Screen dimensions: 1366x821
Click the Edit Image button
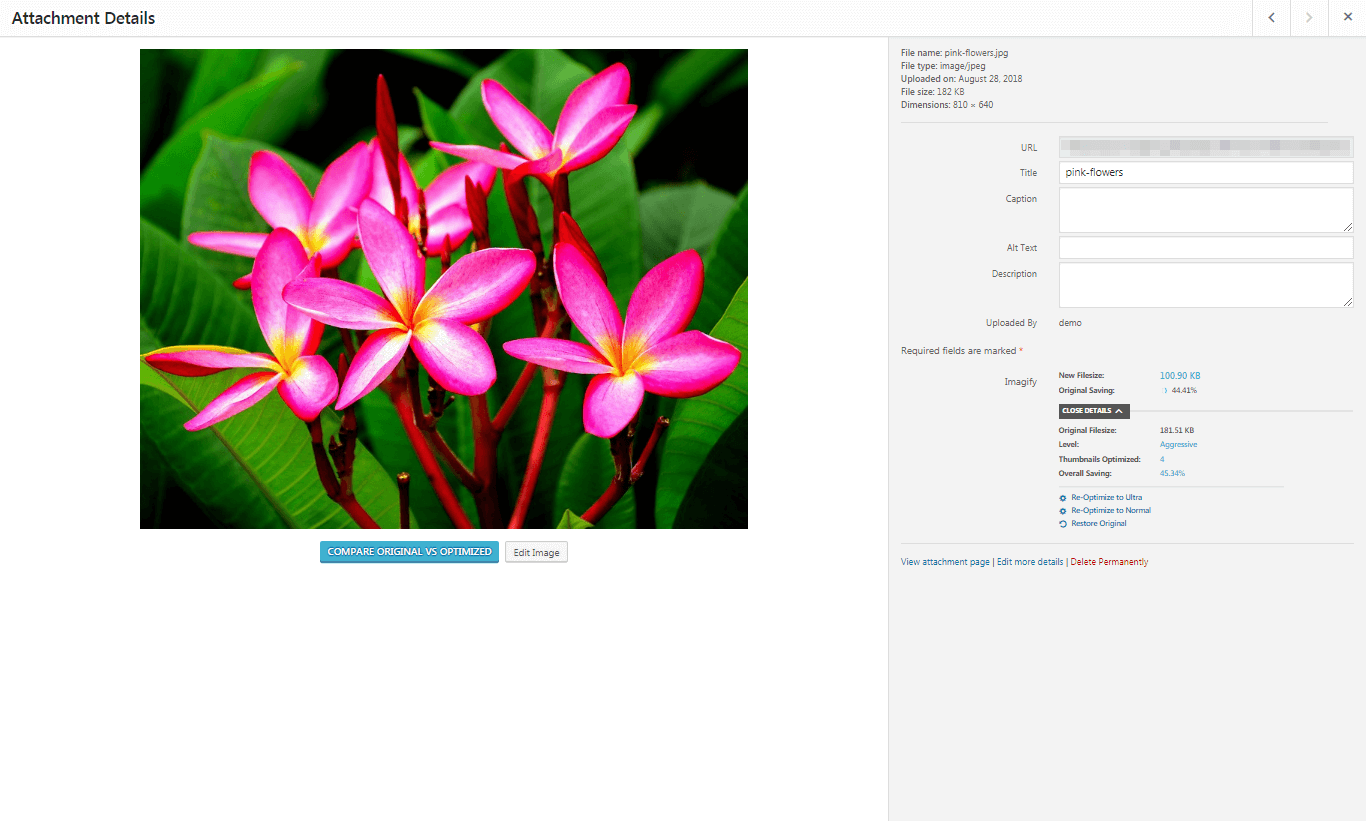pos(536,551)
